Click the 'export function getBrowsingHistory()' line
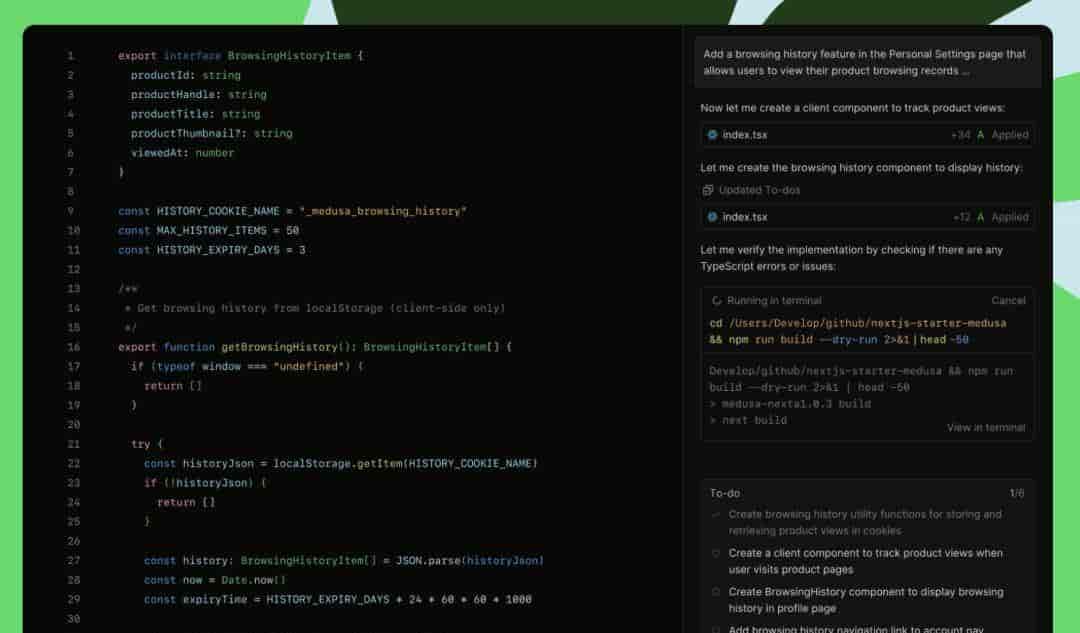1080x633 pixels. click(x=315, y=347)
